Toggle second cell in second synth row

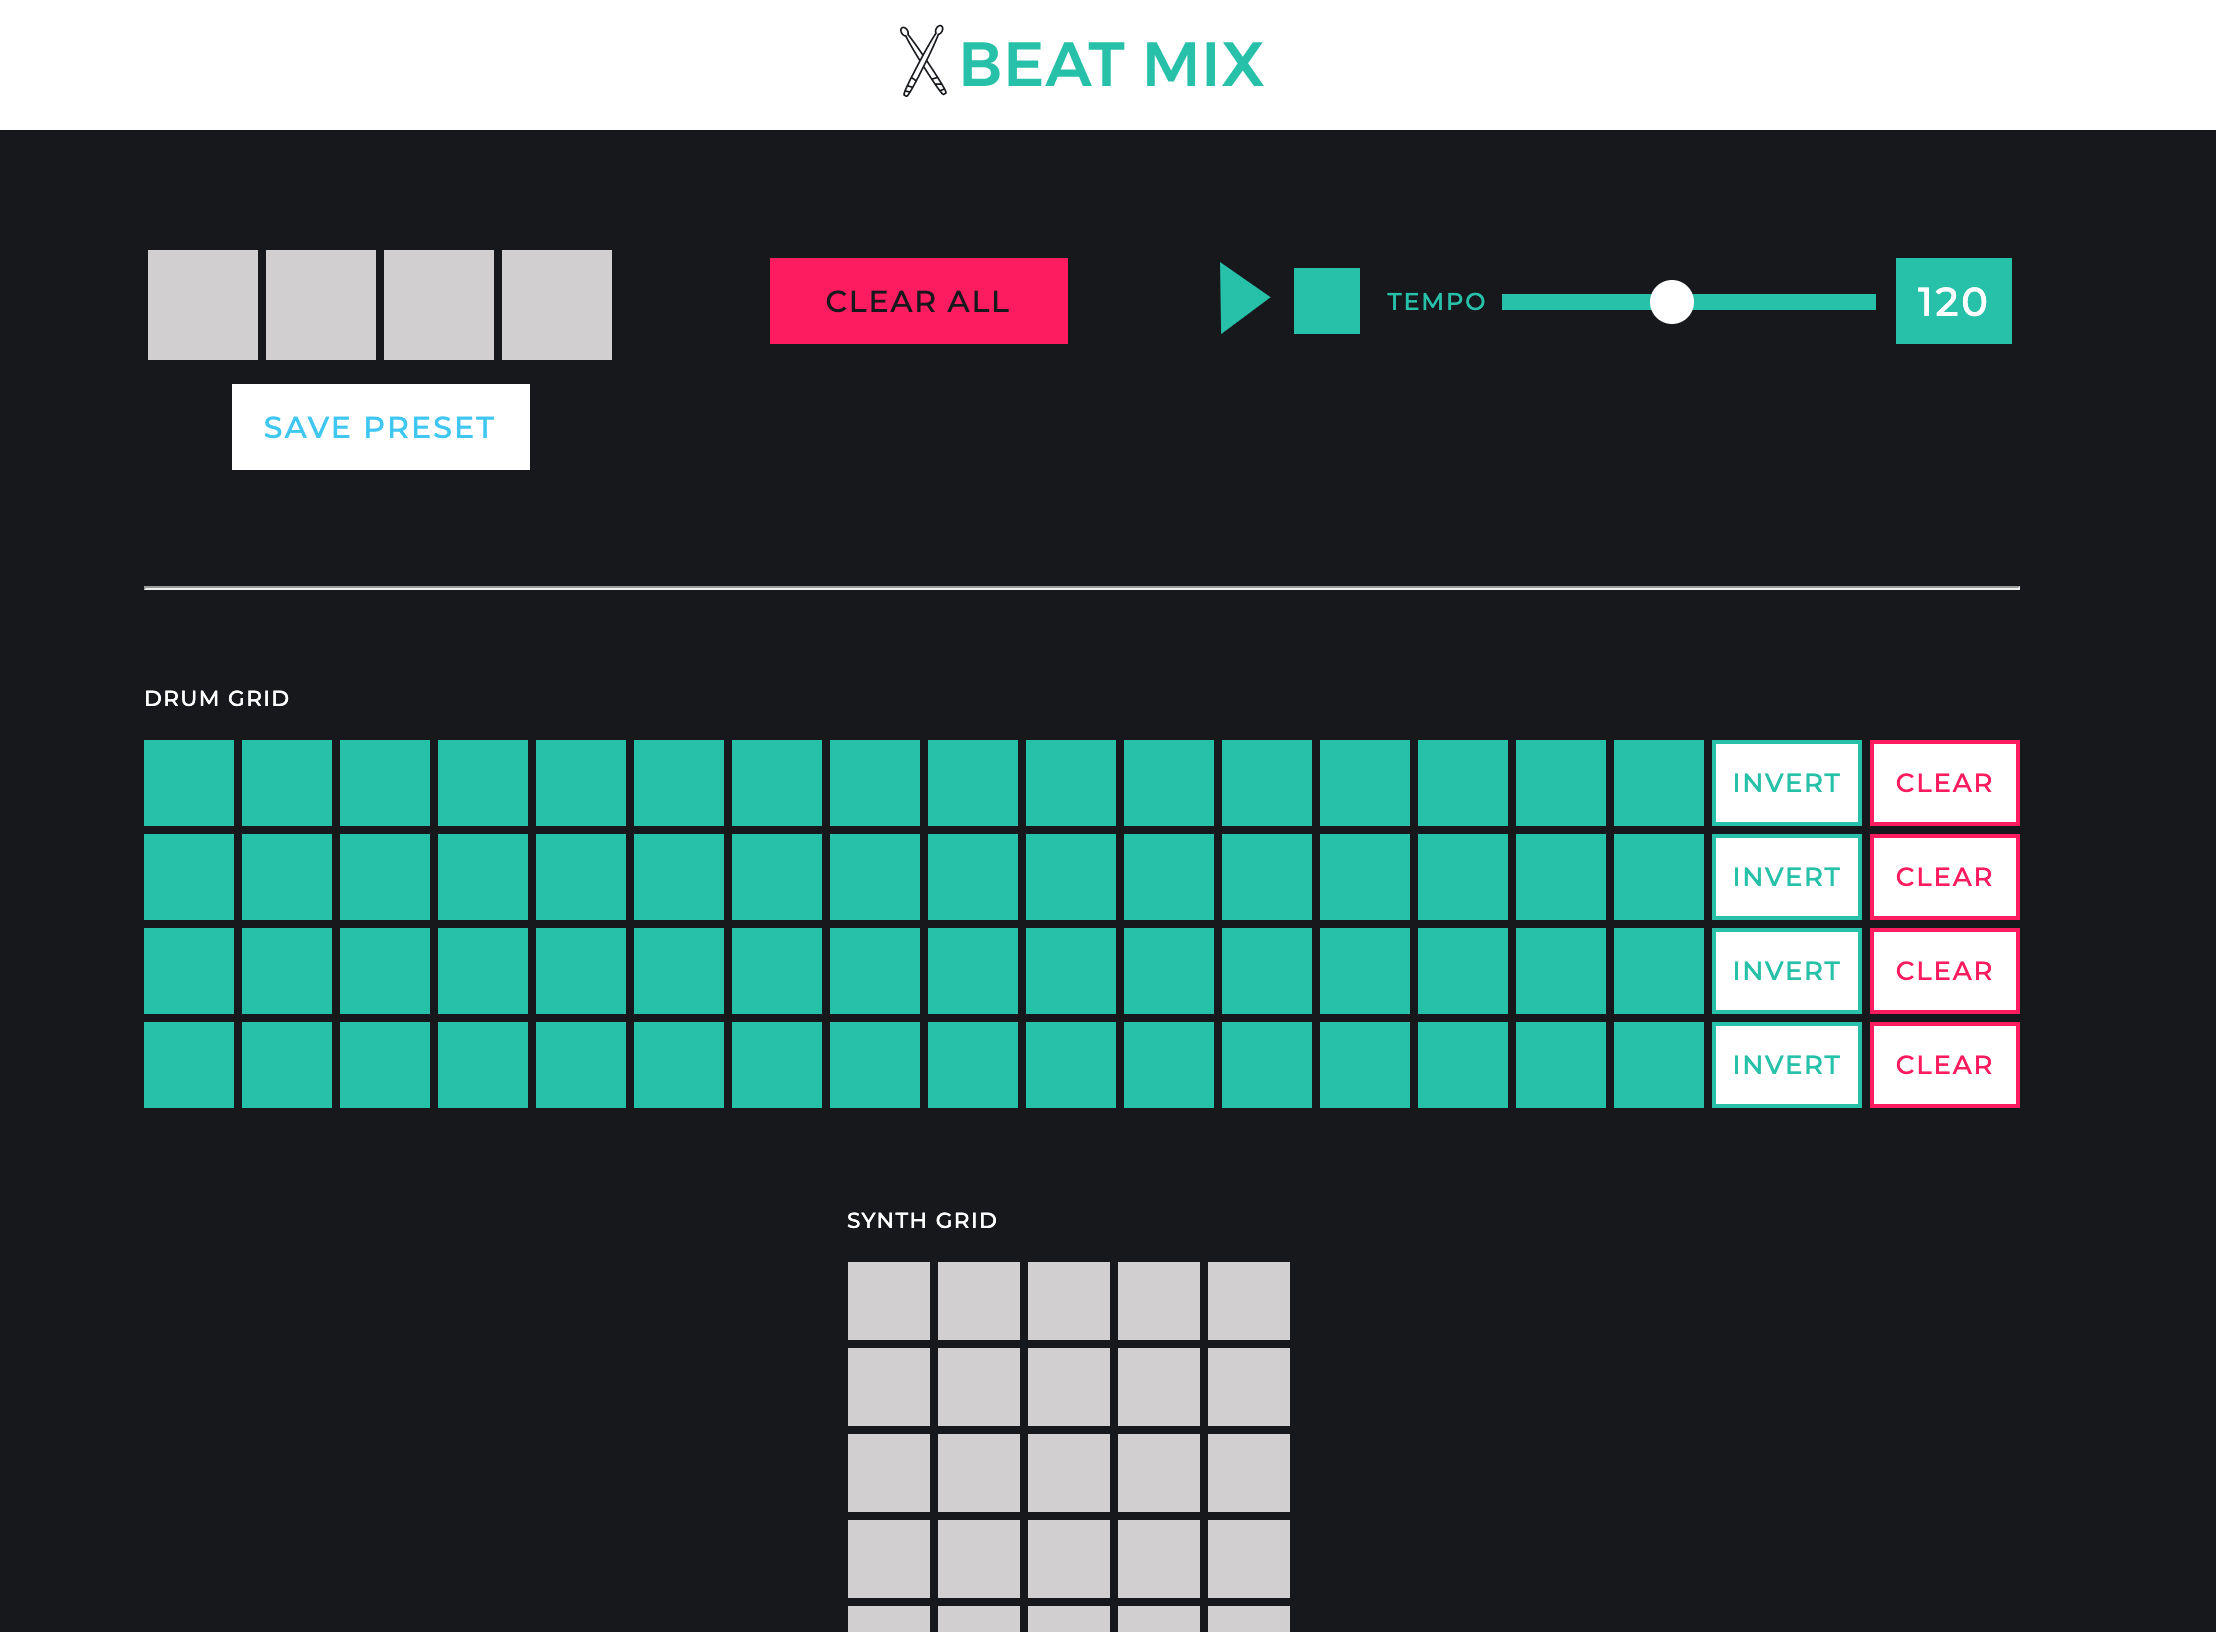pyautogui.click(x=979, y=1387)
